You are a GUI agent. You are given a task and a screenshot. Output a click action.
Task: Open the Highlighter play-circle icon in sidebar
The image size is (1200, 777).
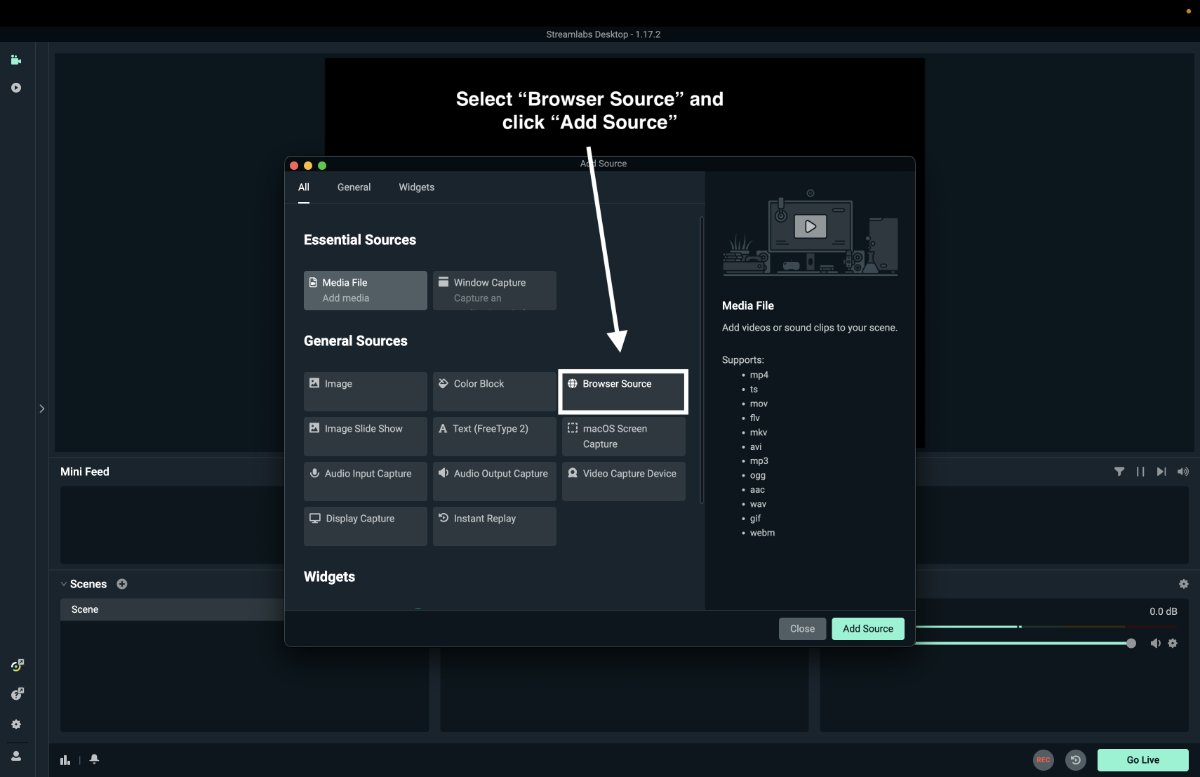pyautogui.click(x=16, y=88)
